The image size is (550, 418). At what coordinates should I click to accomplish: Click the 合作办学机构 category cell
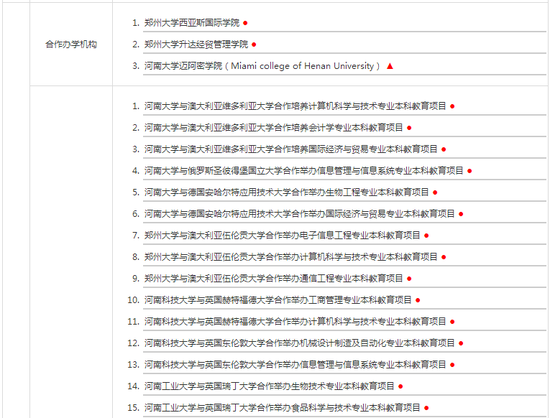click(x=71, y=44)
